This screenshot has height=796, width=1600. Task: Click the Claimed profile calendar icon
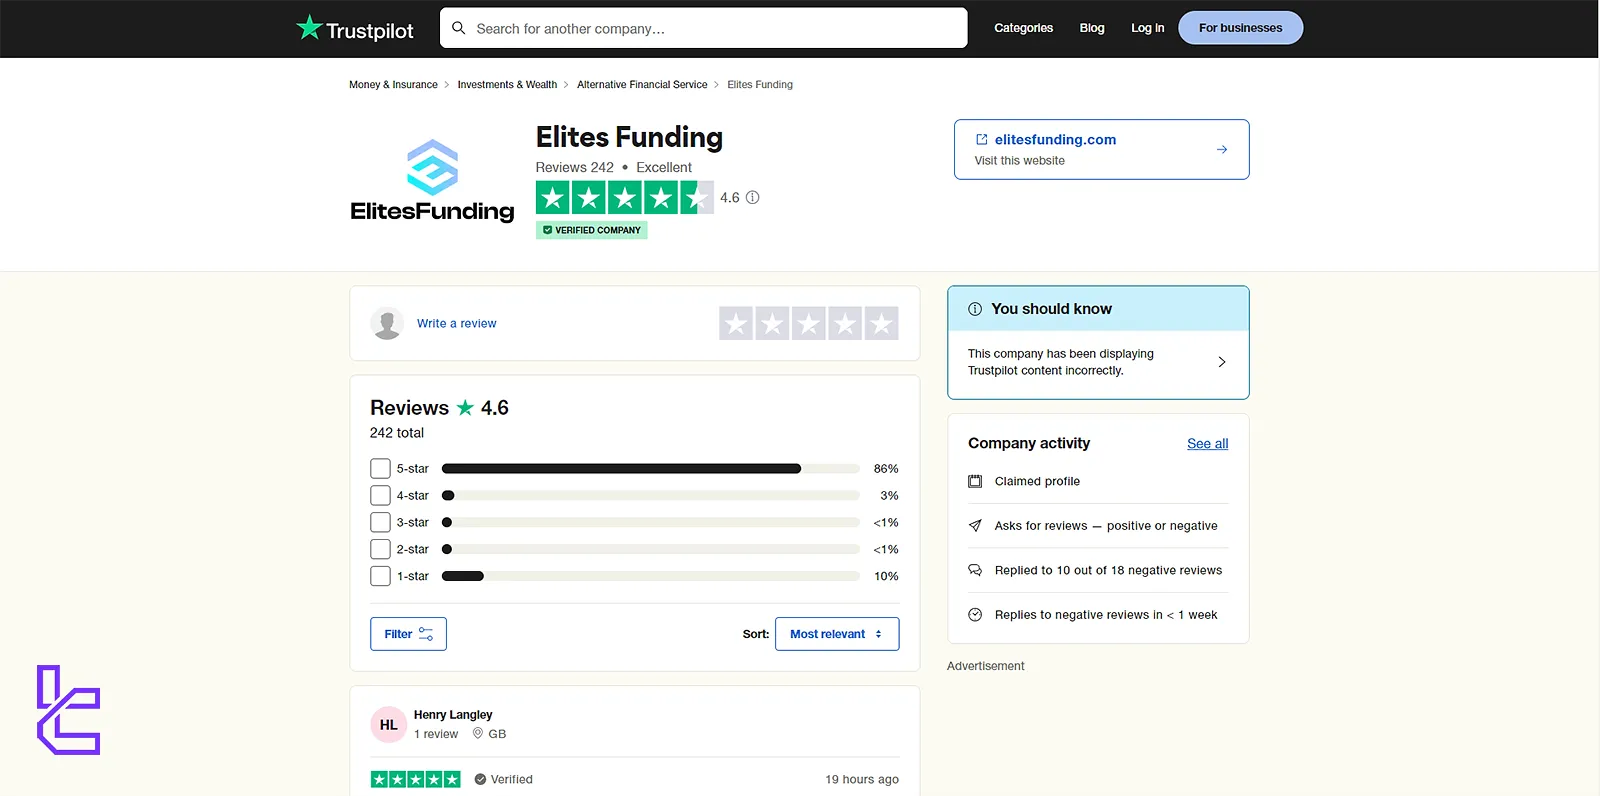(x=975, y=481)
